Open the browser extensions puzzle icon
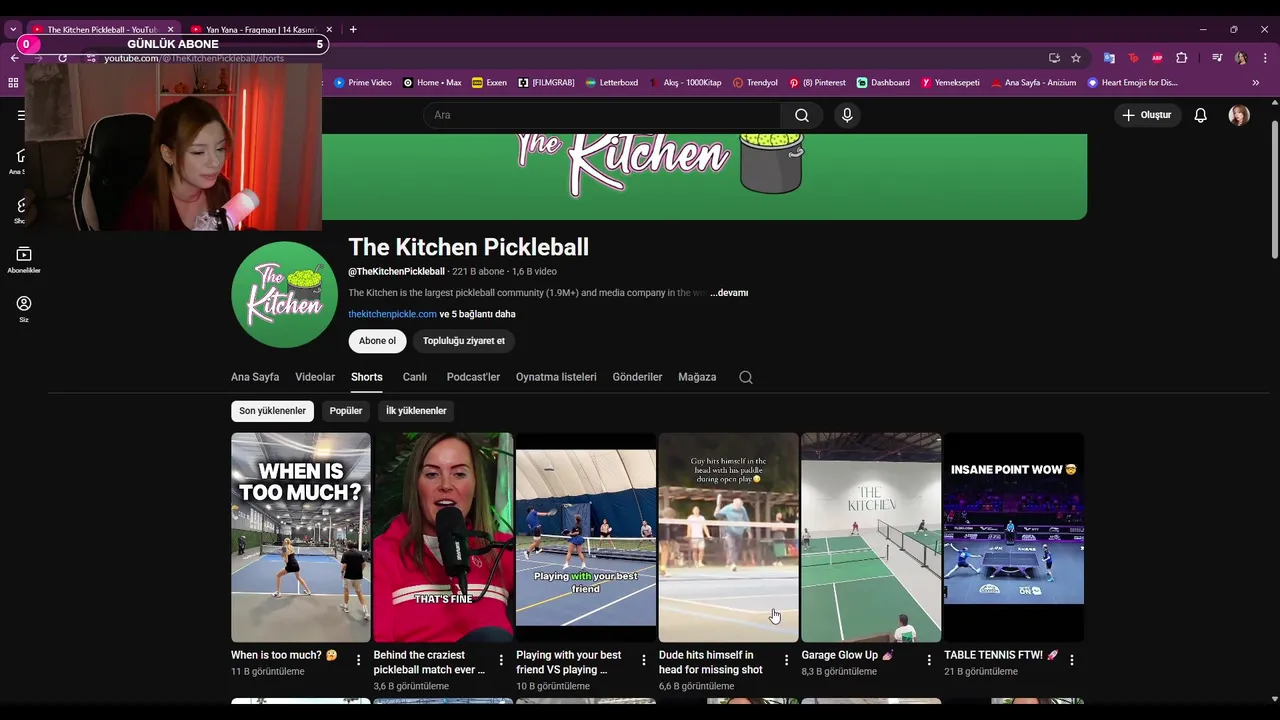 [x=1181, y=58]
